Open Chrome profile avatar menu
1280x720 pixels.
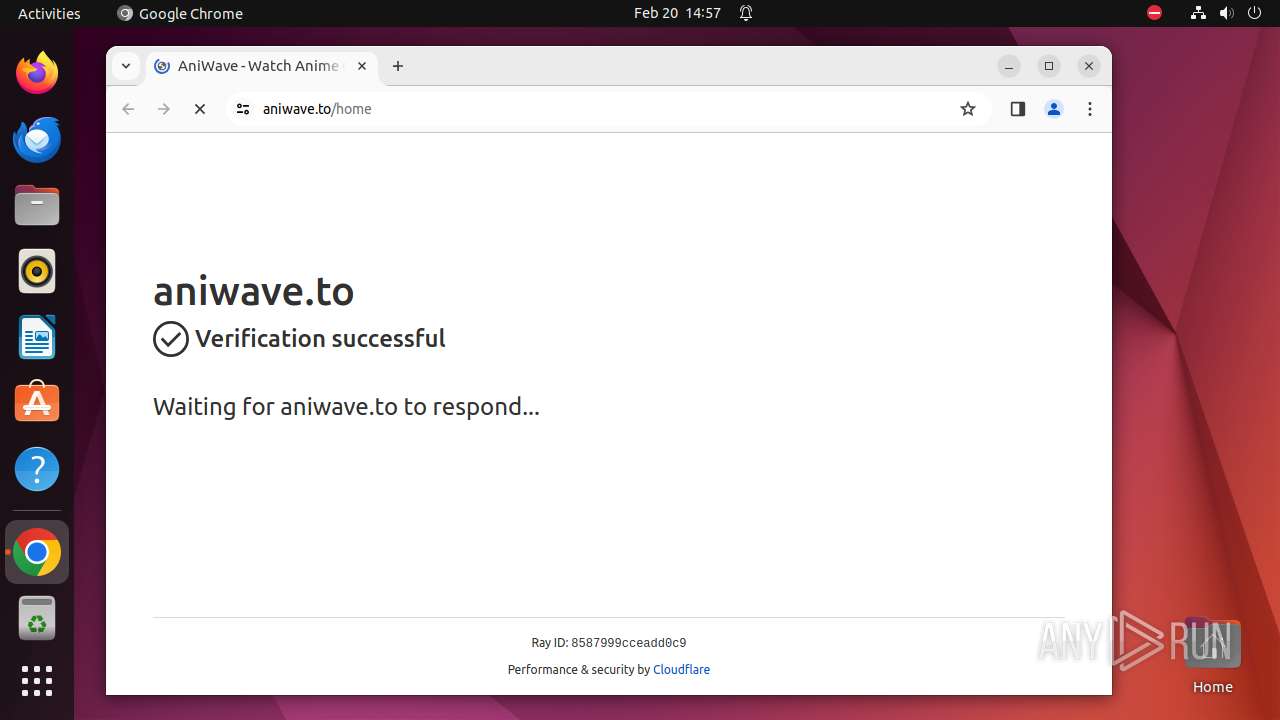[x=1054, y=109]
